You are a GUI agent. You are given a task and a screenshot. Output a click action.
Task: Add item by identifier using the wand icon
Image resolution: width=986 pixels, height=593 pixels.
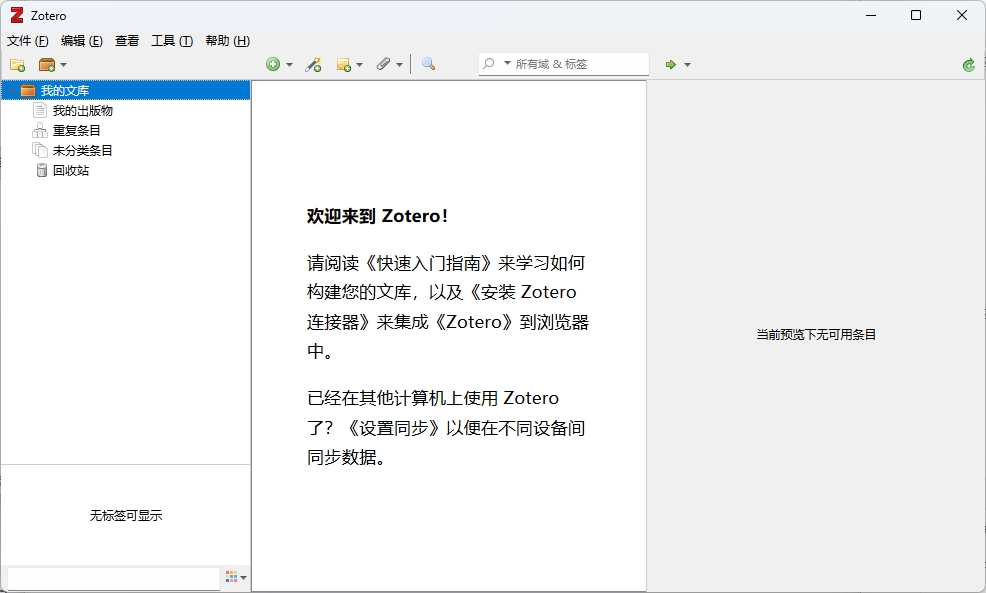point(313,64)
